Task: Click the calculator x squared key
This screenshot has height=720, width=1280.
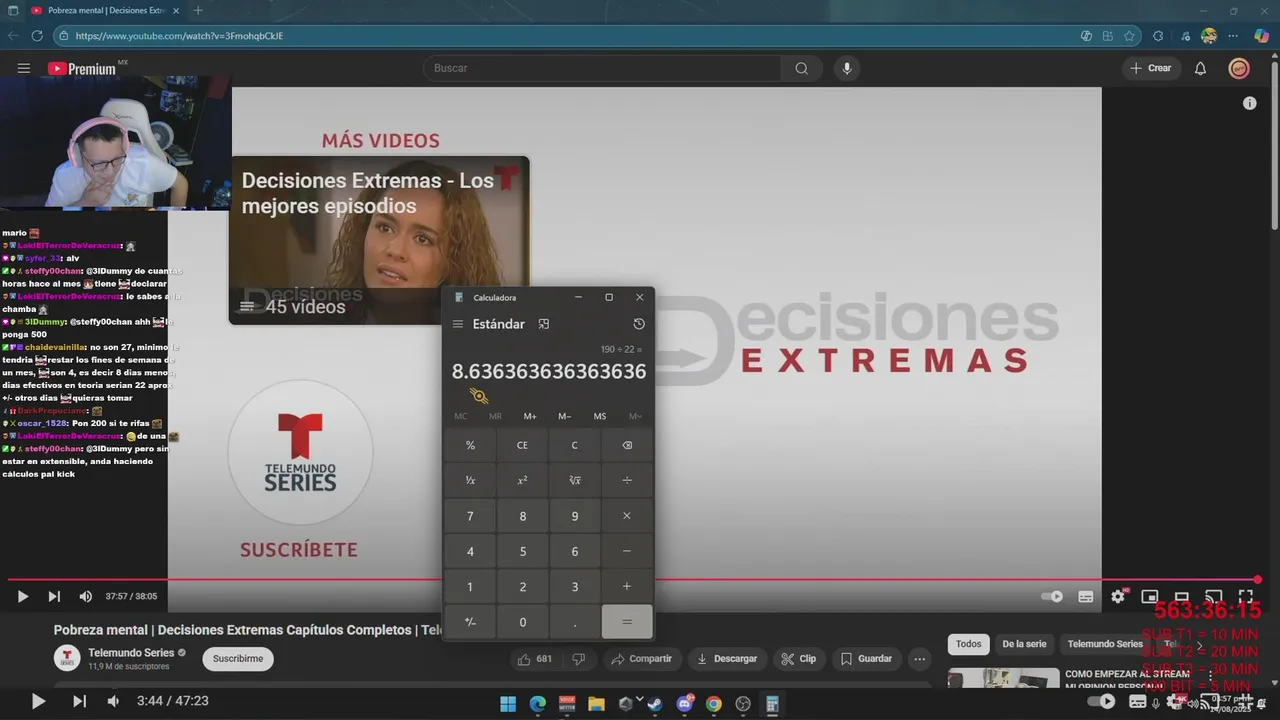Action: coord(522,481)
